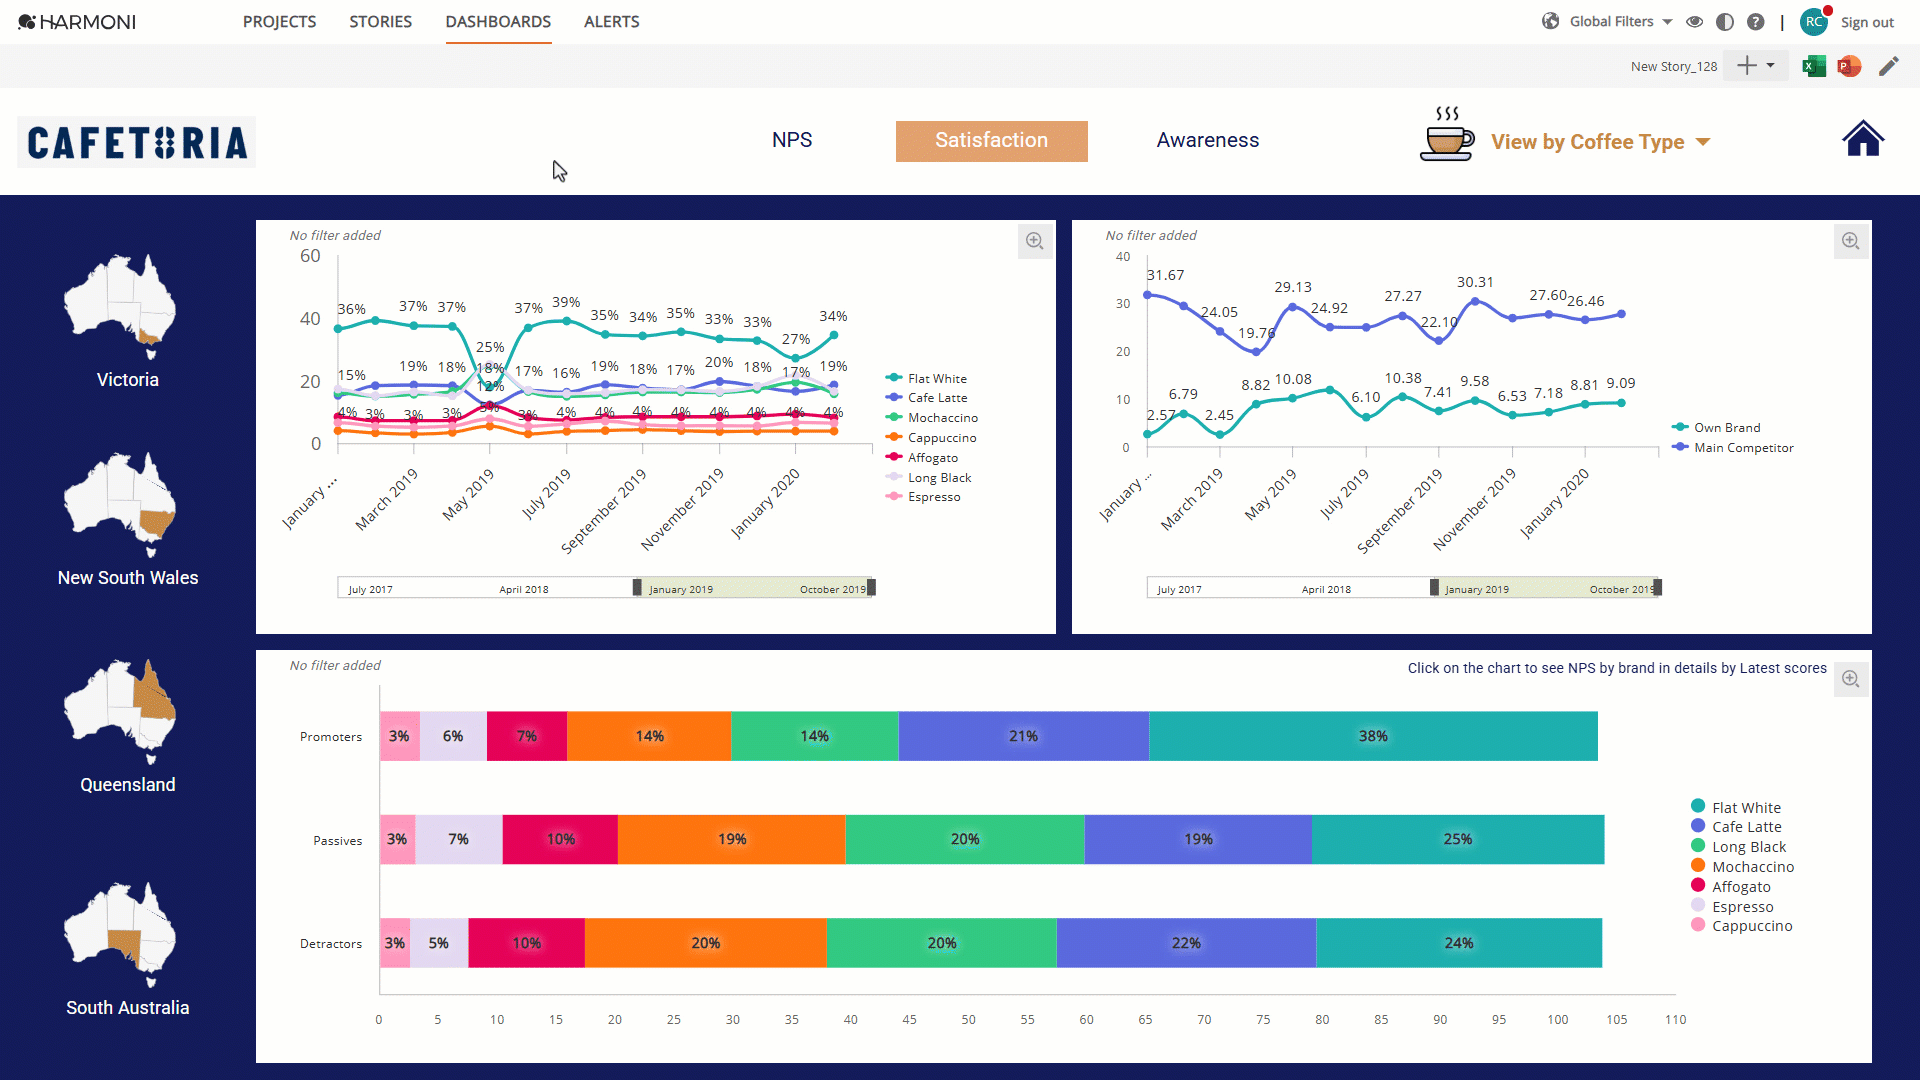Toggle the eye visibility icon in header
The width and height of the screenshot is (1920, 1080).
(1694, 22)
